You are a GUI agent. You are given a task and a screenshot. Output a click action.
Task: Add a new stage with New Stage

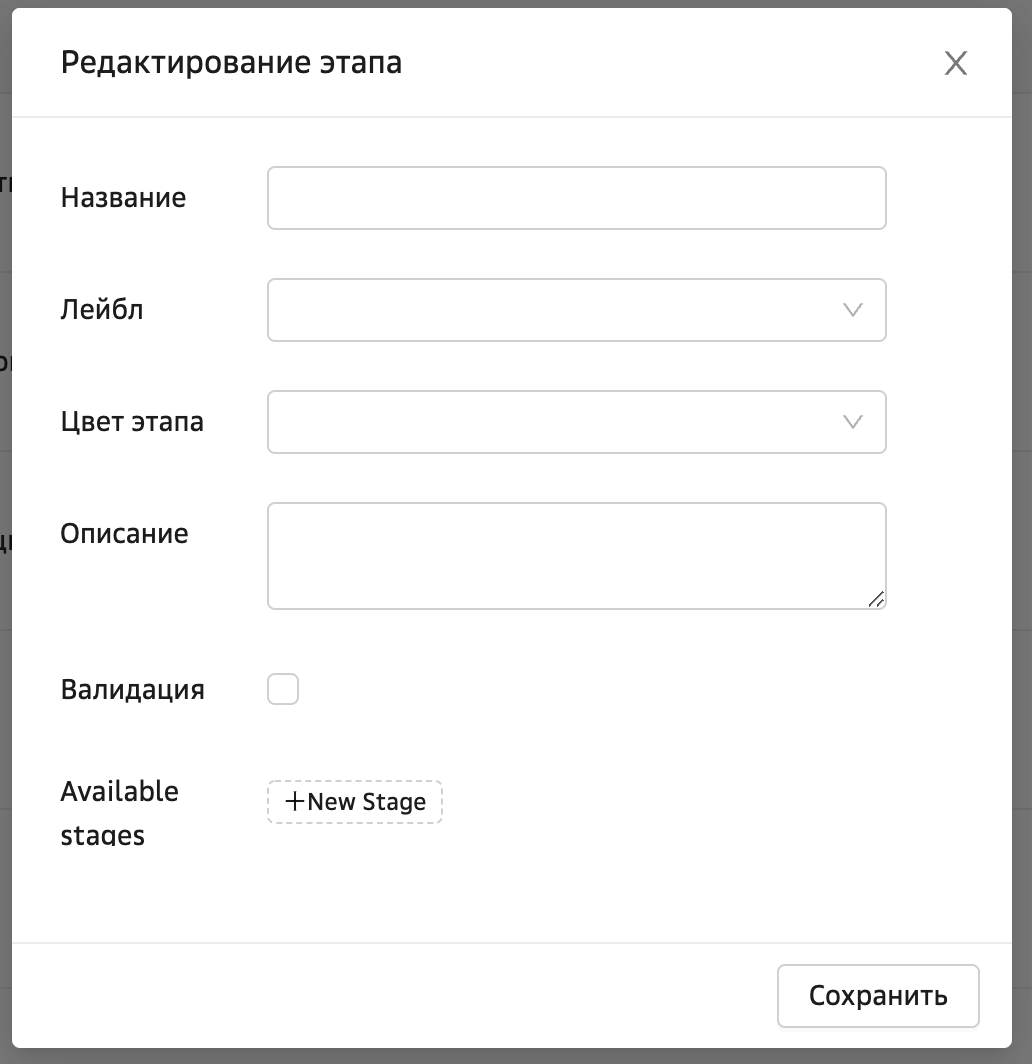[366, 802]
